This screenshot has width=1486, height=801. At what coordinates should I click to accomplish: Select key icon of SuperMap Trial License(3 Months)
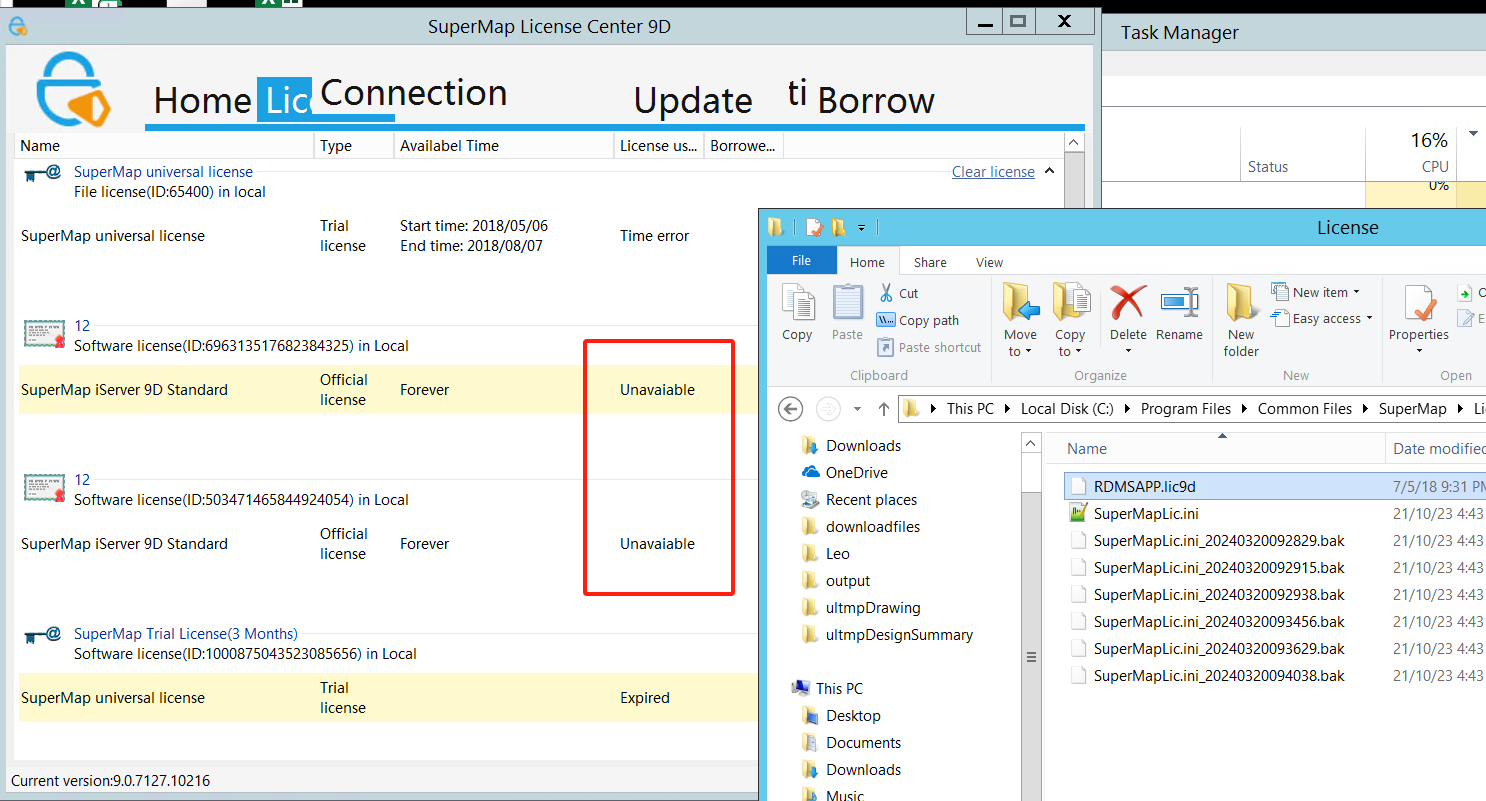[x=42, y=636]
